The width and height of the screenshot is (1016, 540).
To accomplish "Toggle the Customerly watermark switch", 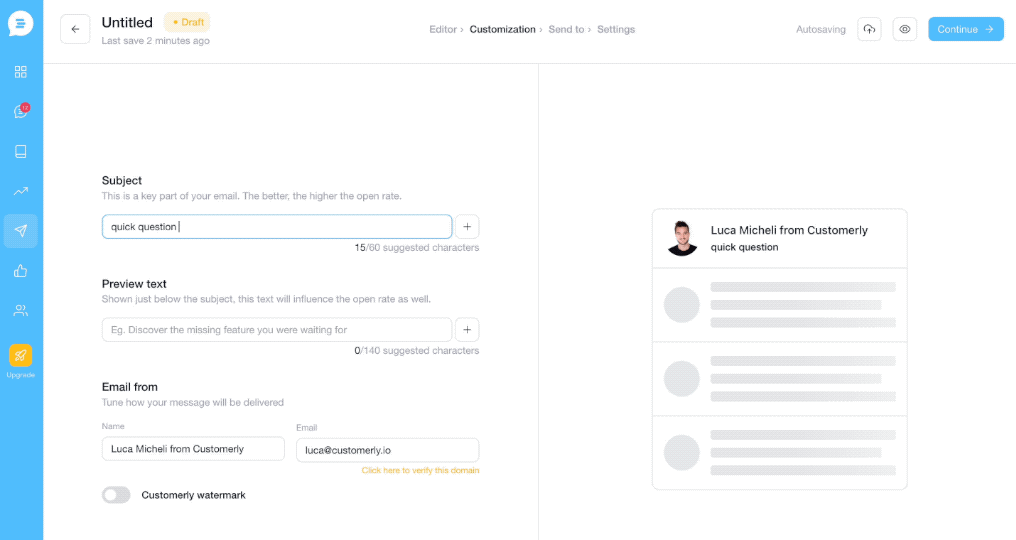I will click(116, 495).
